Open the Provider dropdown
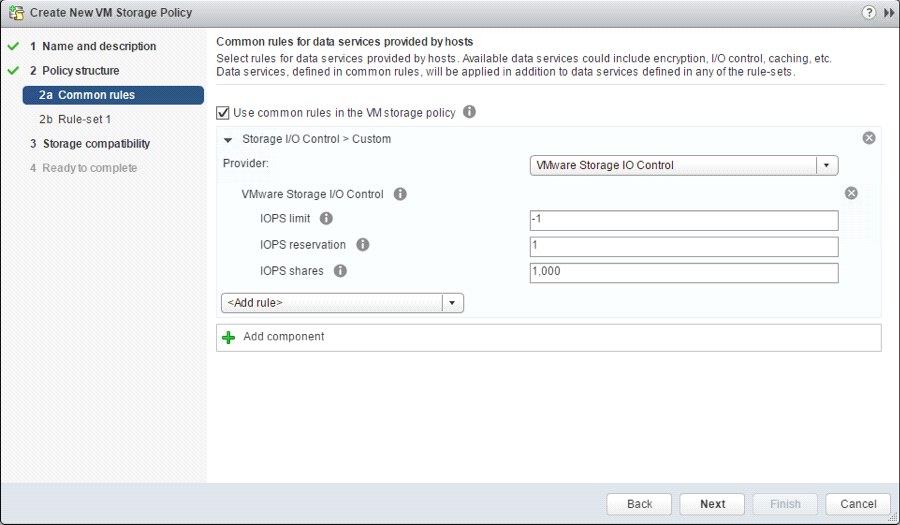 826,166
